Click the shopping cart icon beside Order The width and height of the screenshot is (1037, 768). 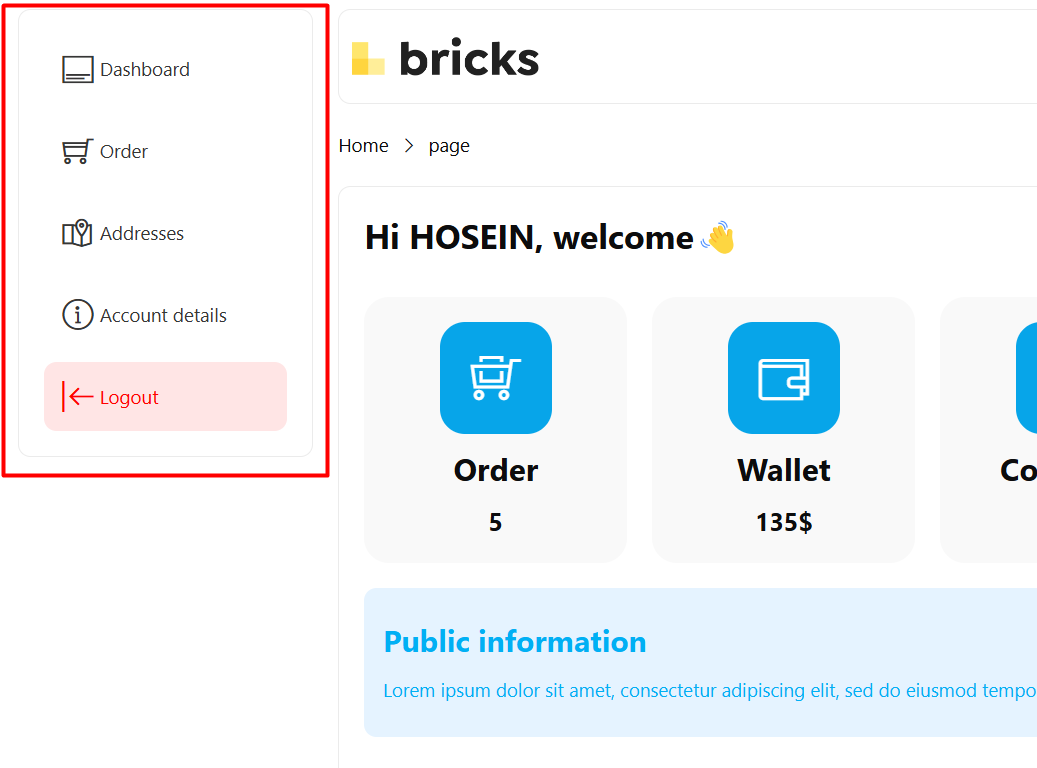point(77,151)
